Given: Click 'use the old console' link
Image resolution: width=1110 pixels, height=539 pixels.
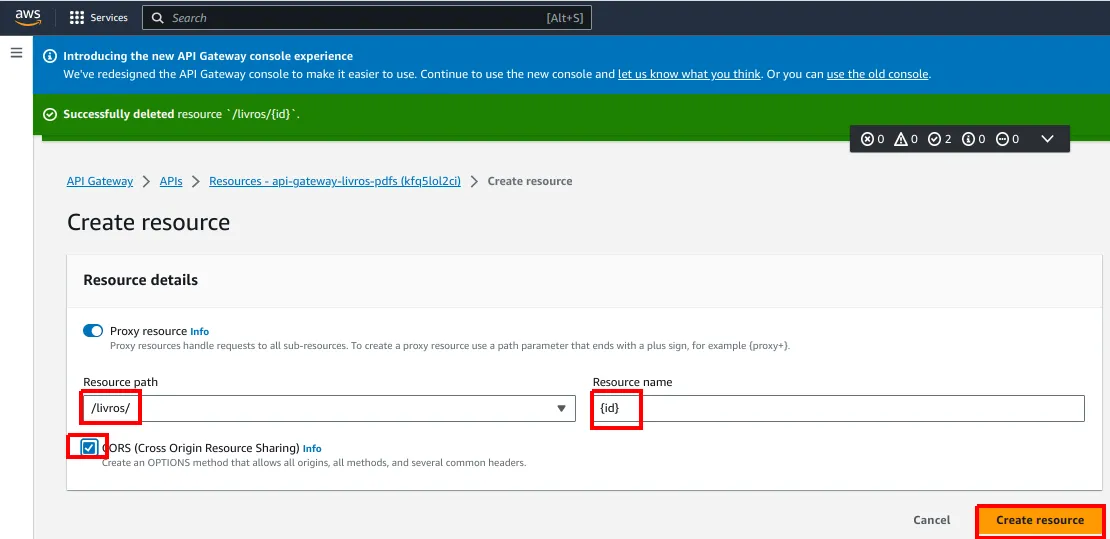Looking at the screenshot, I should pyautogui.click(x=877, y=74).
